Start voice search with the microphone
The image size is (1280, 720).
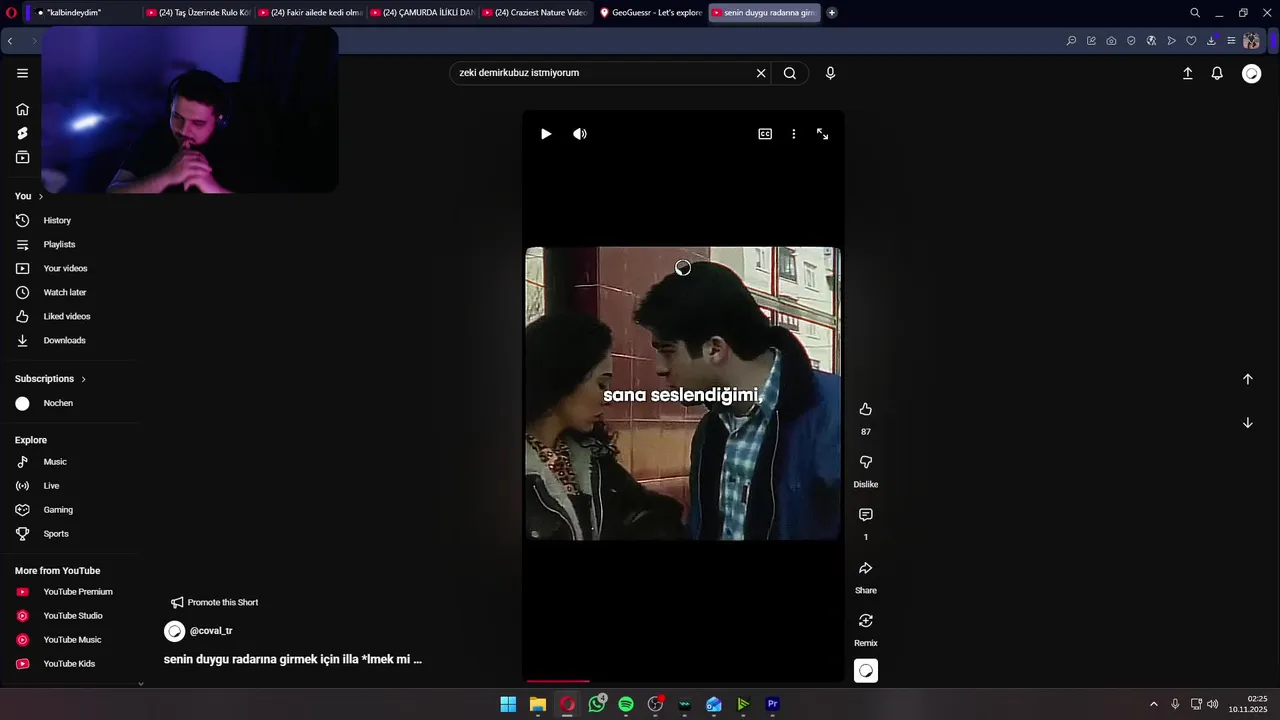click(830, 73)
